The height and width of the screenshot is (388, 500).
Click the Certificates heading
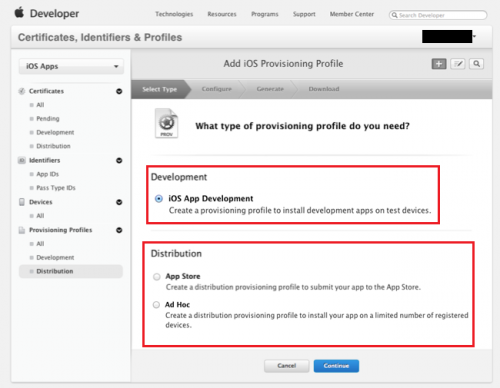[46, 91]
